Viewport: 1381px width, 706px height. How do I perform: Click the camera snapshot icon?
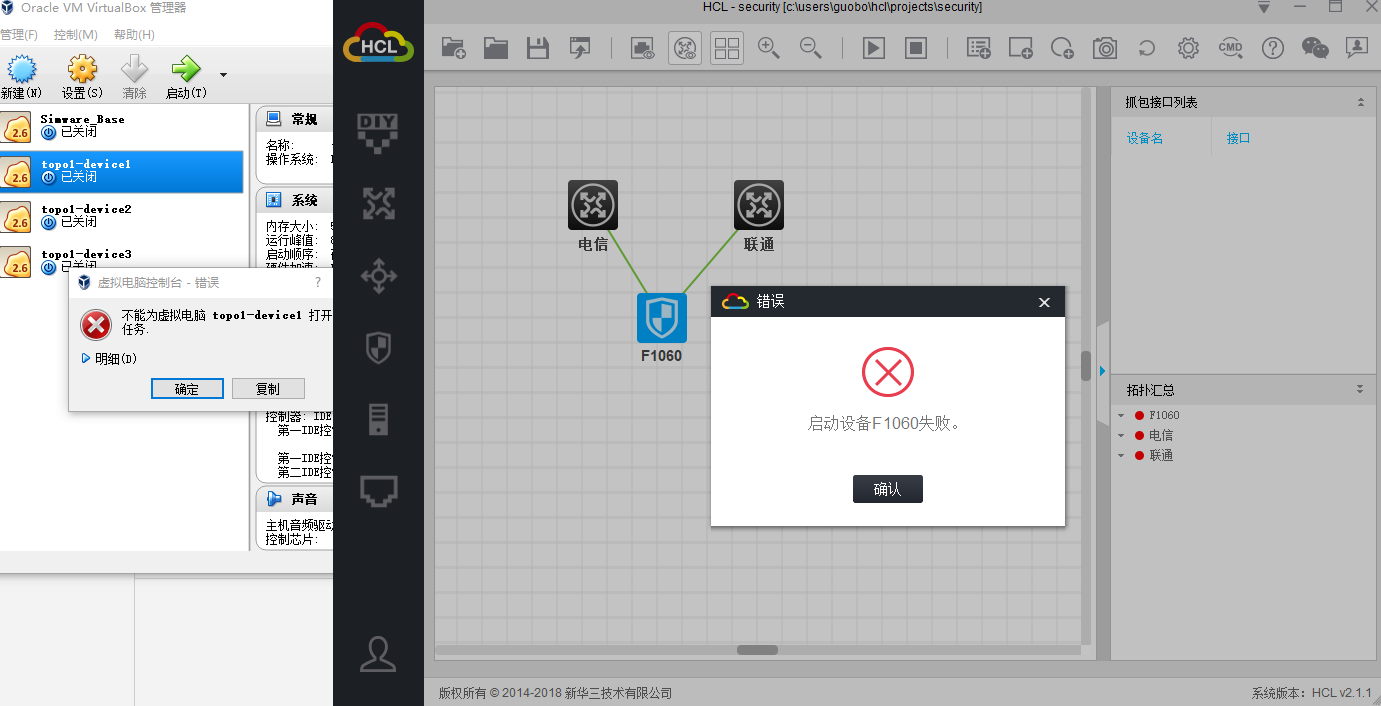pyautogui.click(x=1105, y=47)
